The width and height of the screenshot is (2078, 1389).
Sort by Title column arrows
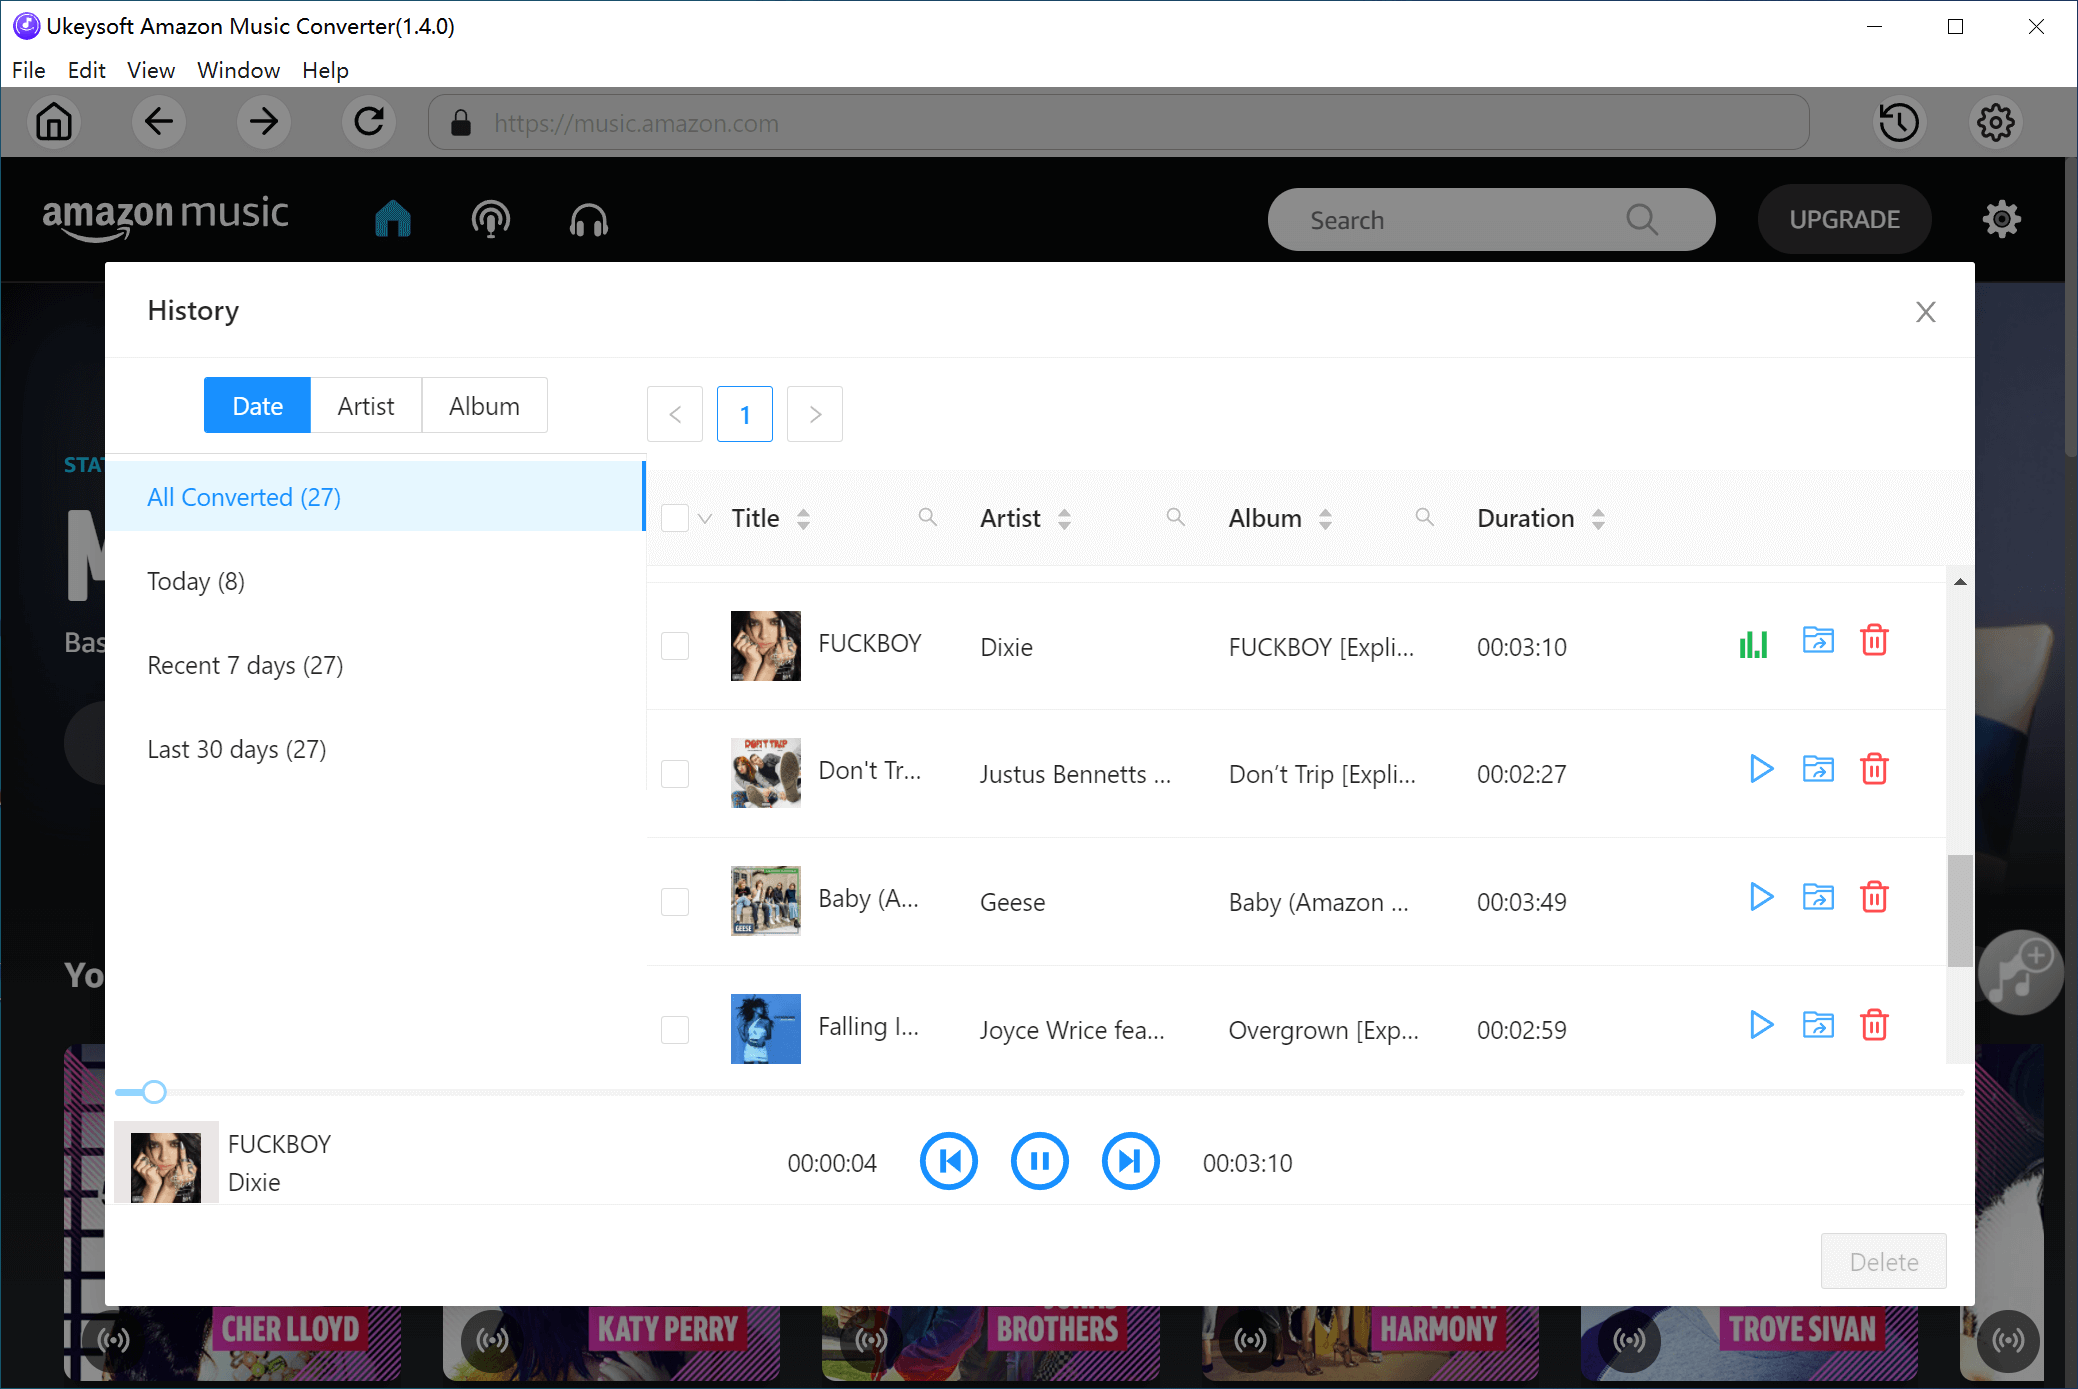click(803, 519)
